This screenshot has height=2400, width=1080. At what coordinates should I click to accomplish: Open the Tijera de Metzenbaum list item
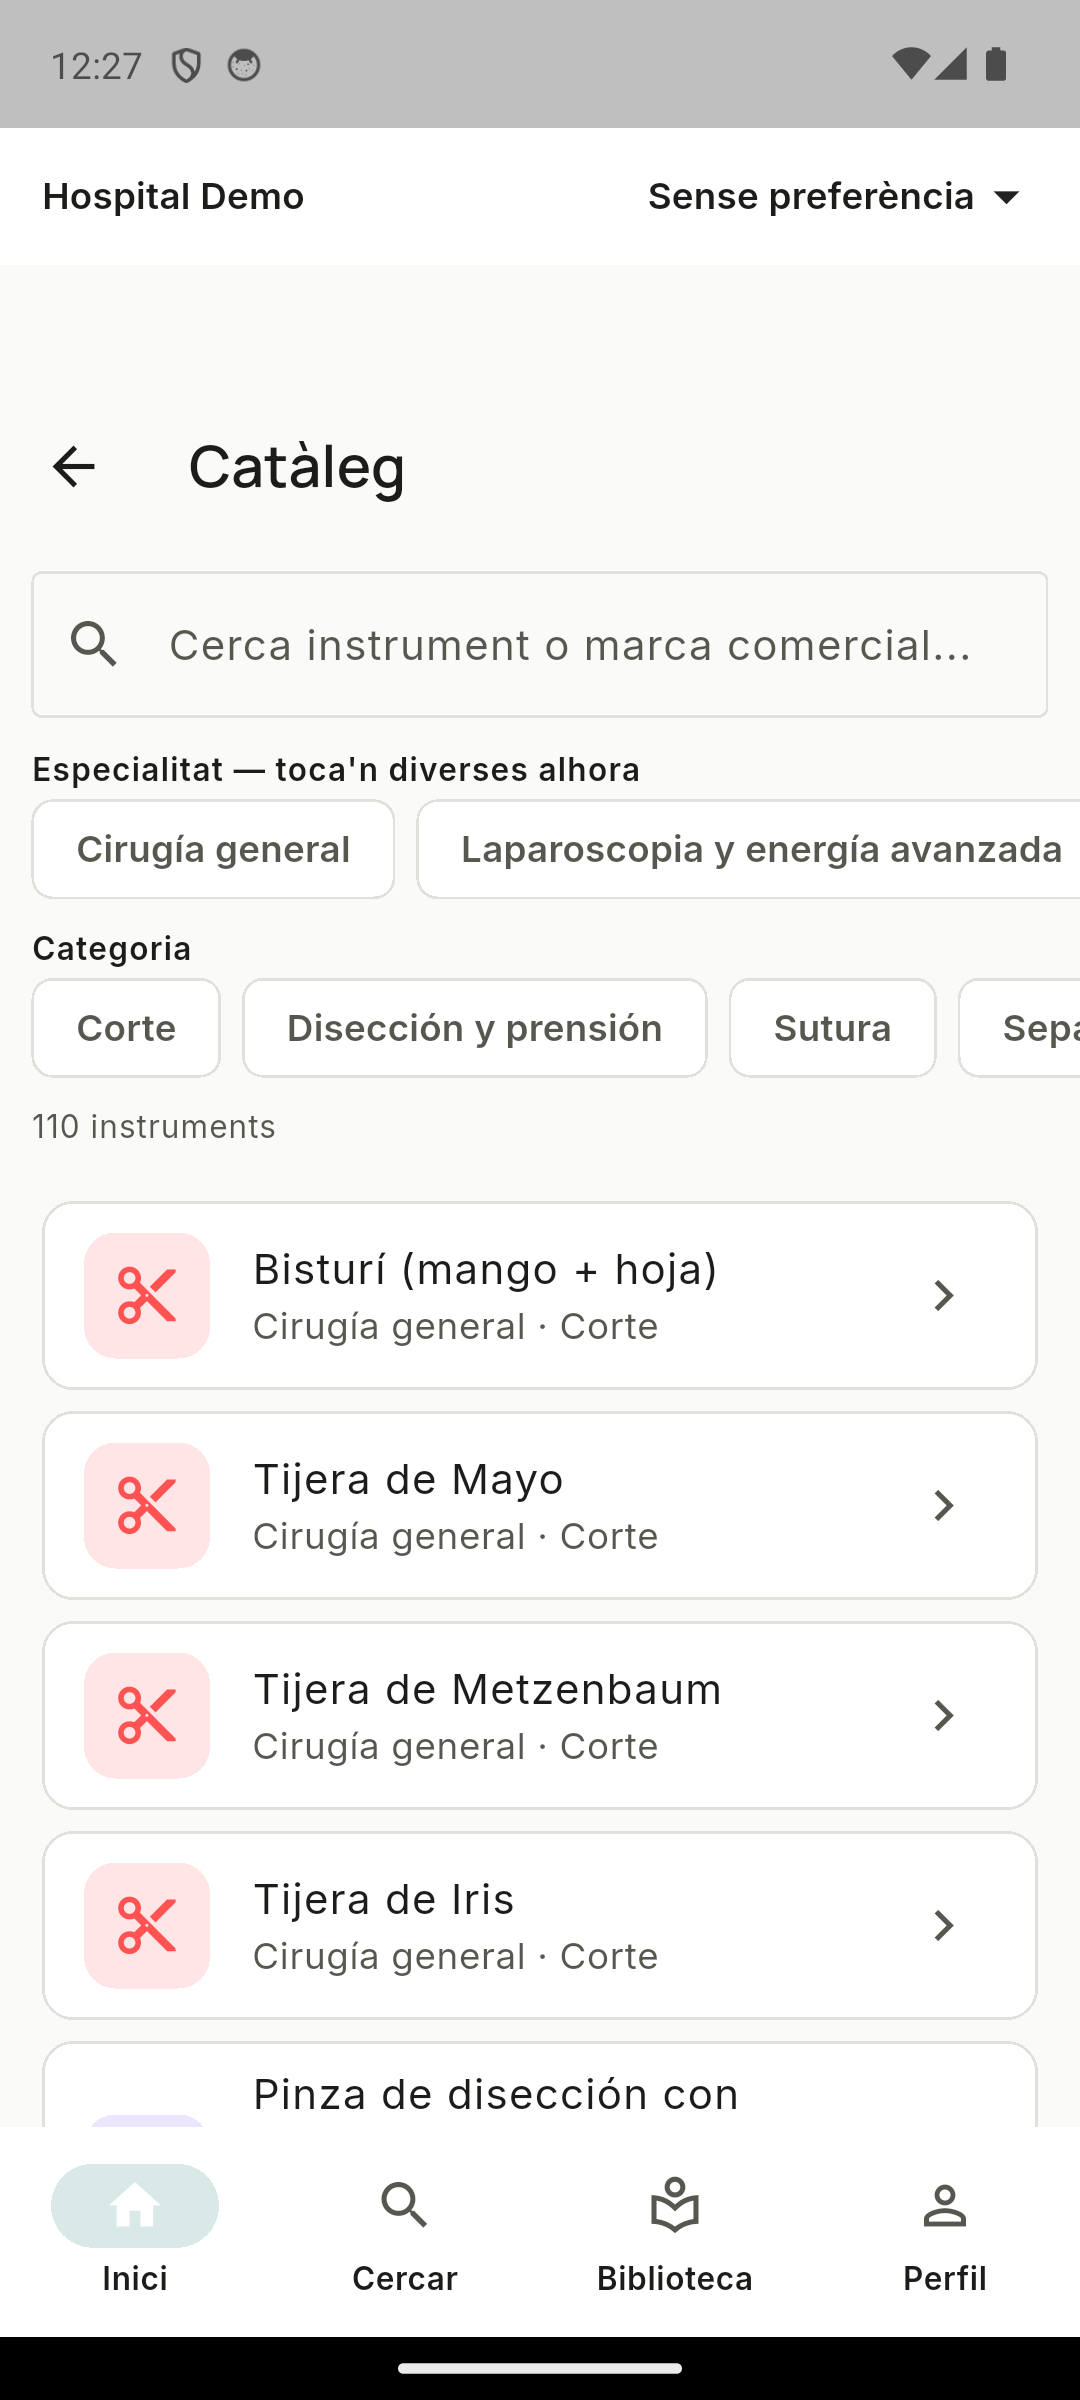540,1716
